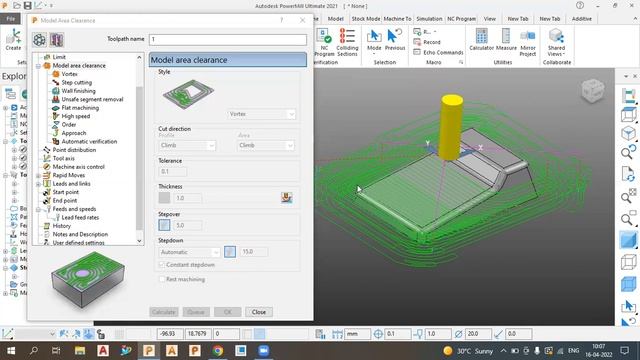
Task: Select shaded view cube icon in right toolbar
Action: [629, 240]
